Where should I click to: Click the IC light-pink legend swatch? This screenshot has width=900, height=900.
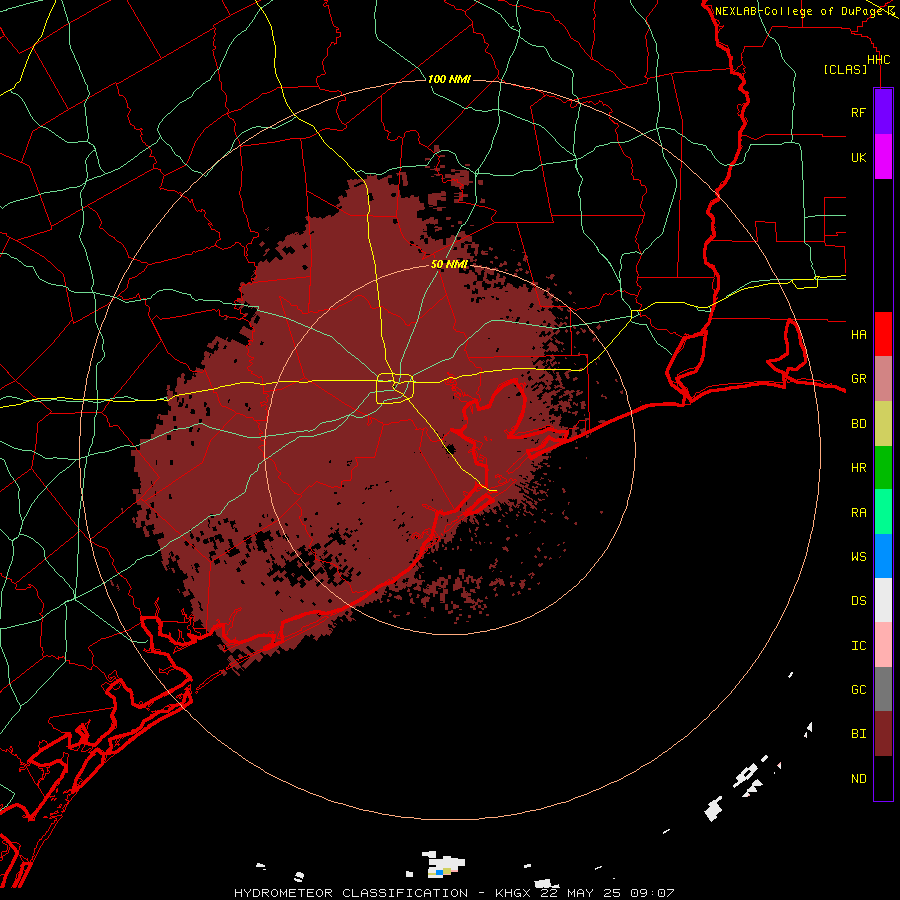coord(883,645)
